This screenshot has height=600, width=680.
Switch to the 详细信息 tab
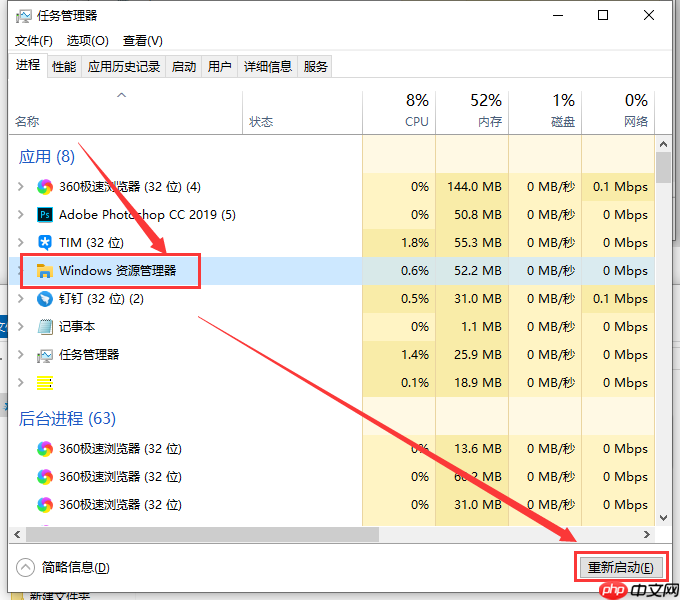[268, 67]
